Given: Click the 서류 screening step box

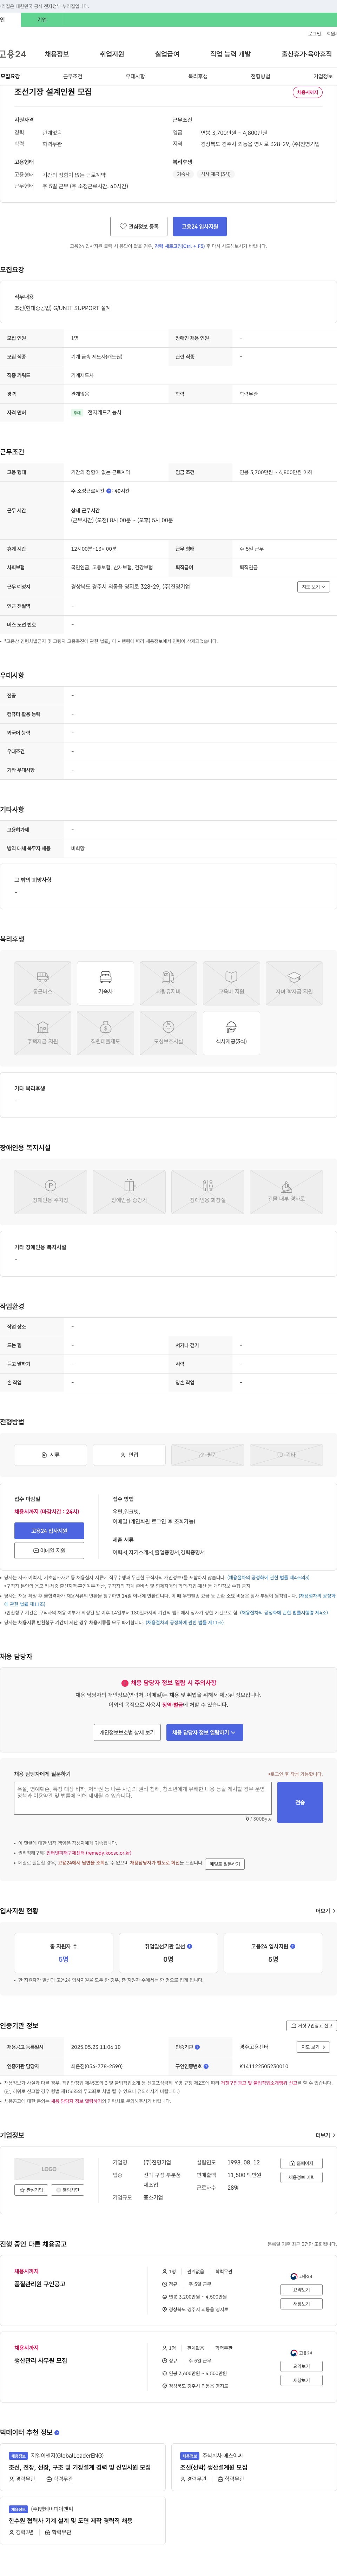Looking at the screenshot, I should point(50,1455).
